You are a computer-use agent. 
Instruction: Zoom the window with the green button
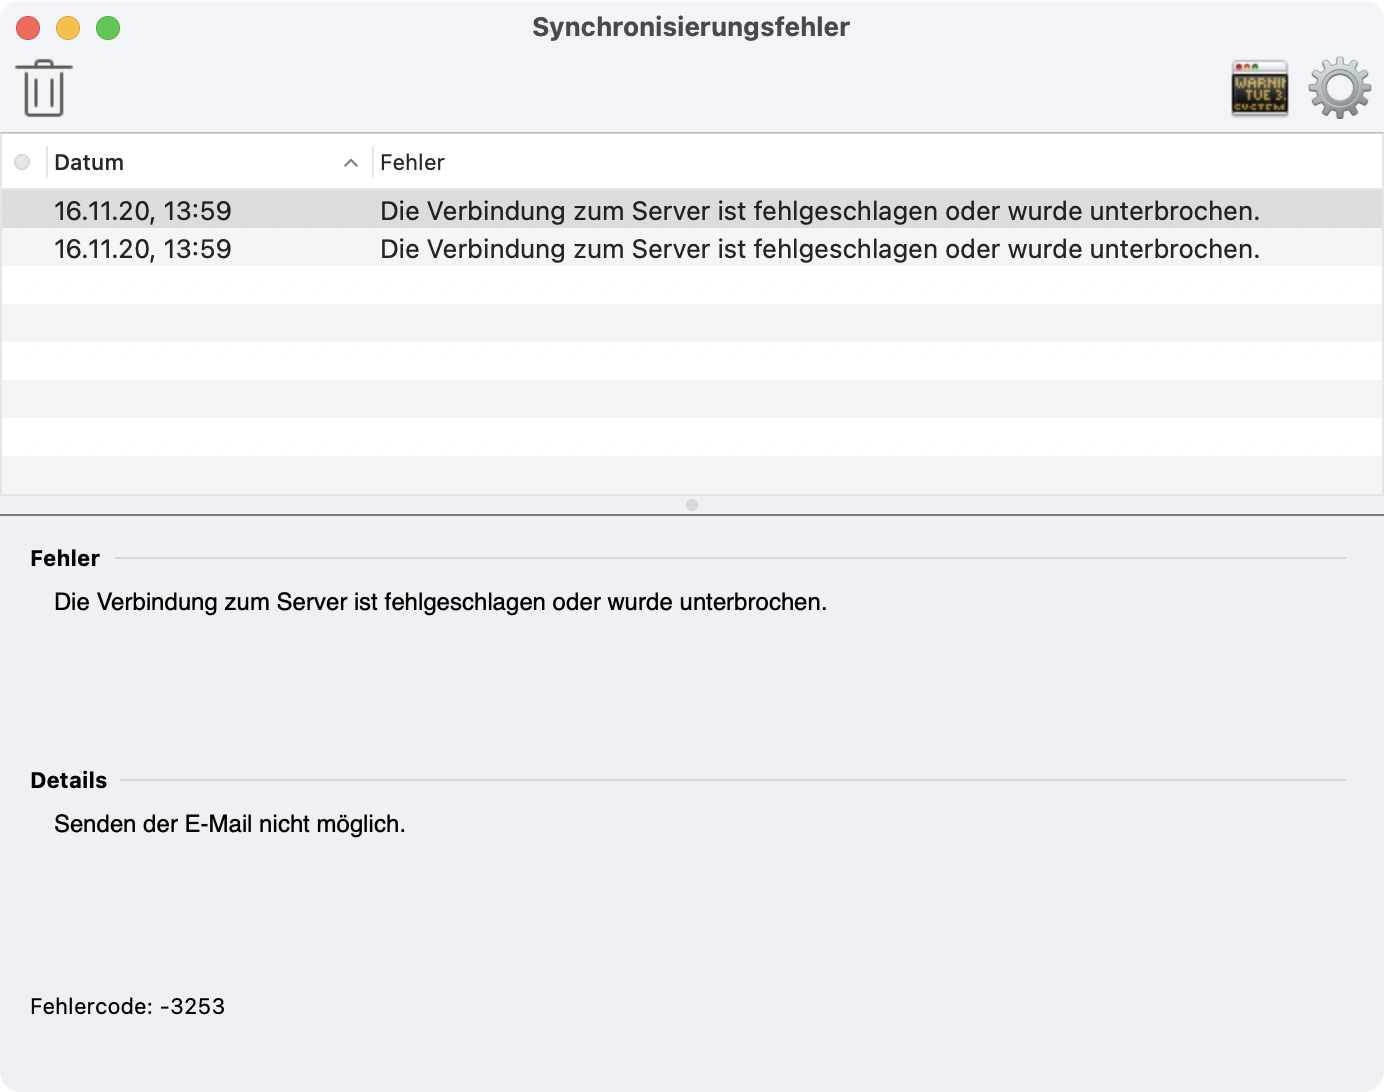(x=108, y=28)
